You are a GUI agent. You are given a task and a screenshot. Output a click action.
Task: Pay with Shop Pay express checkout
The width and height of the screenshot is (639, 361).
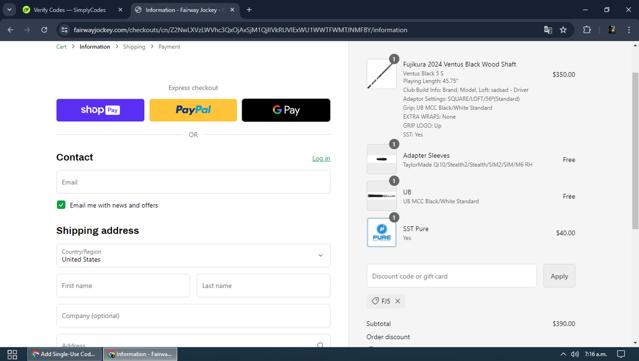[100, 110]
